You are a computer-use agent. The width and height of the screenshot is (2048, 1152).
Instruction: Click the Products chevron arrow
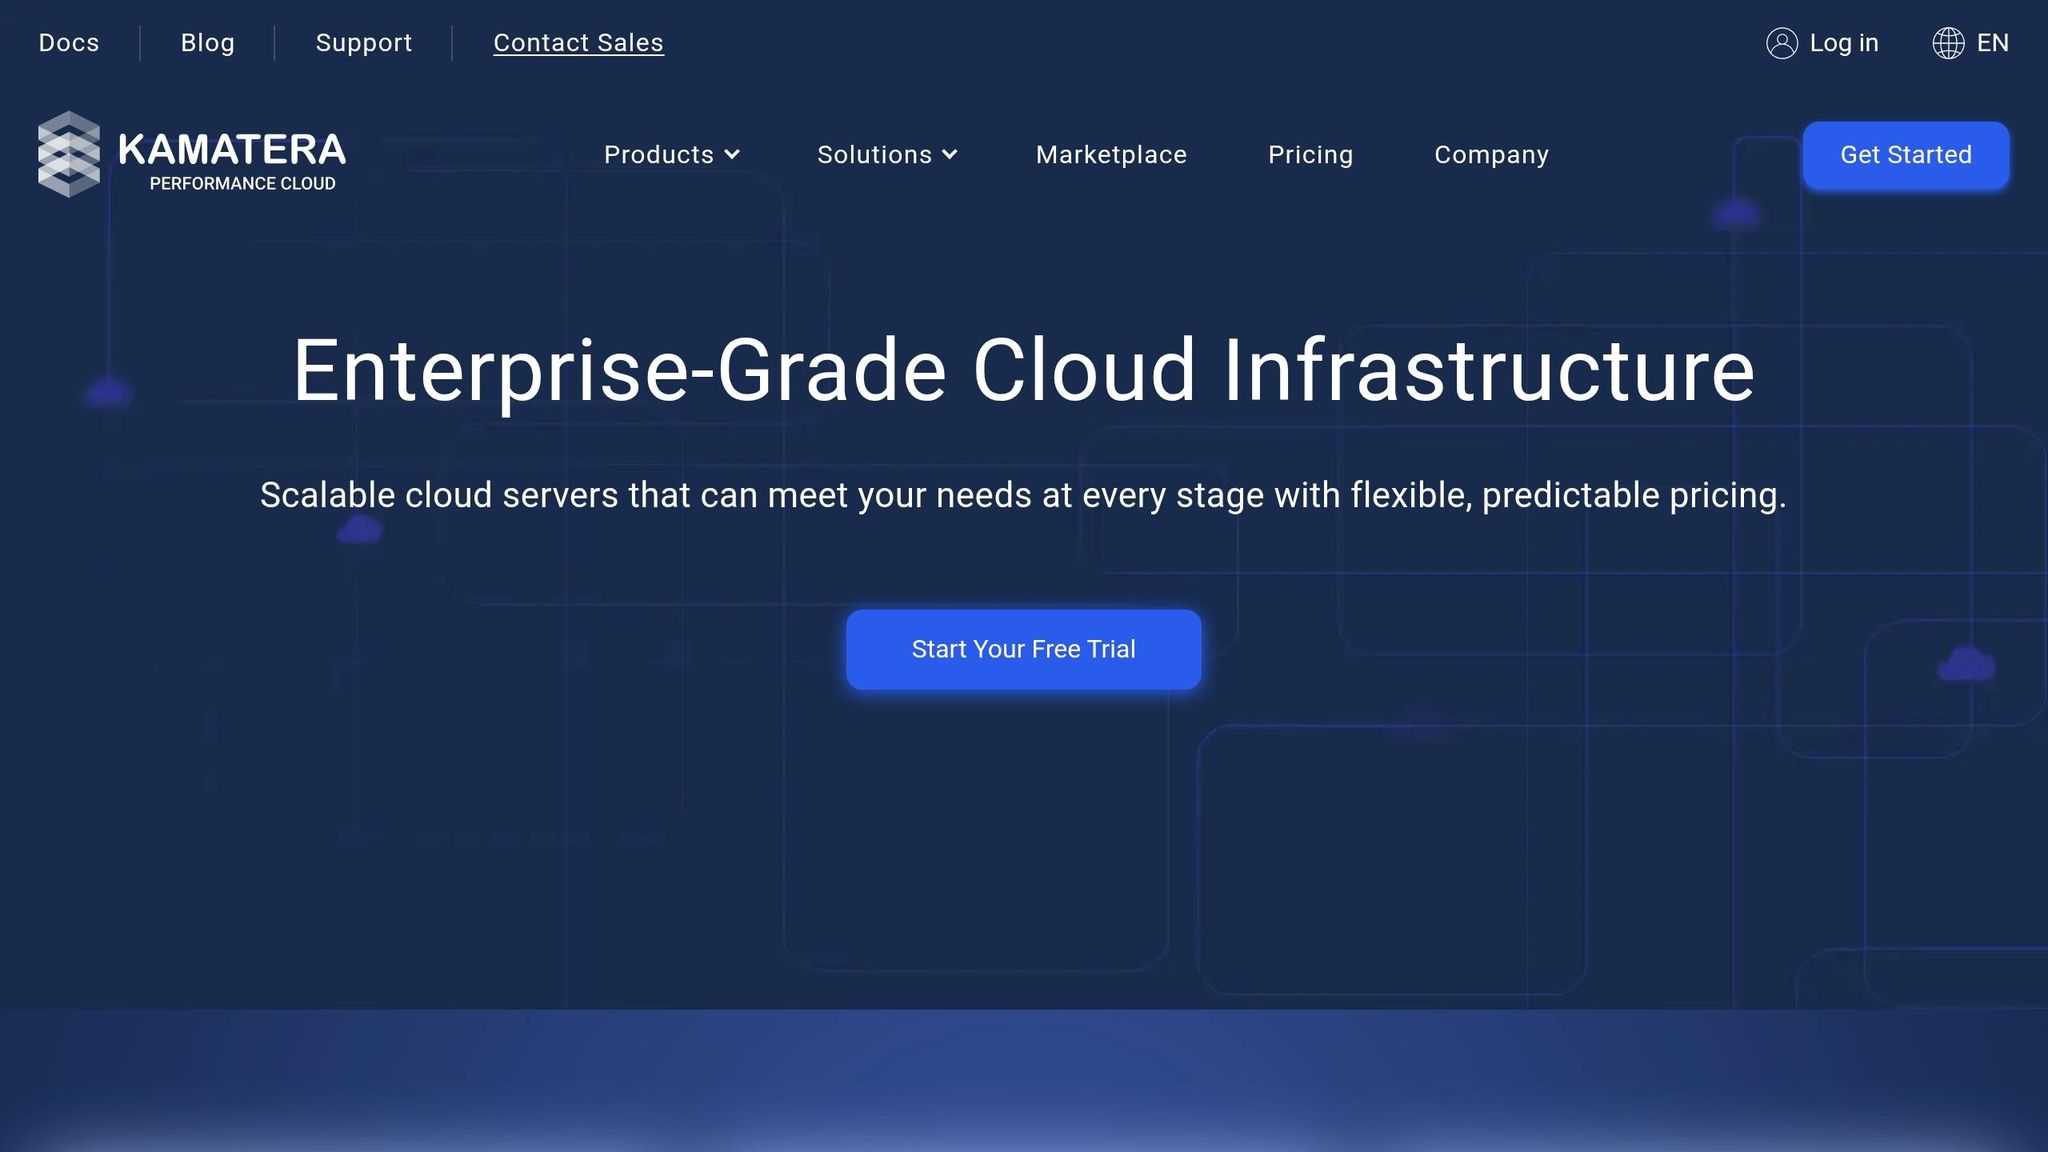pos(732,155)
